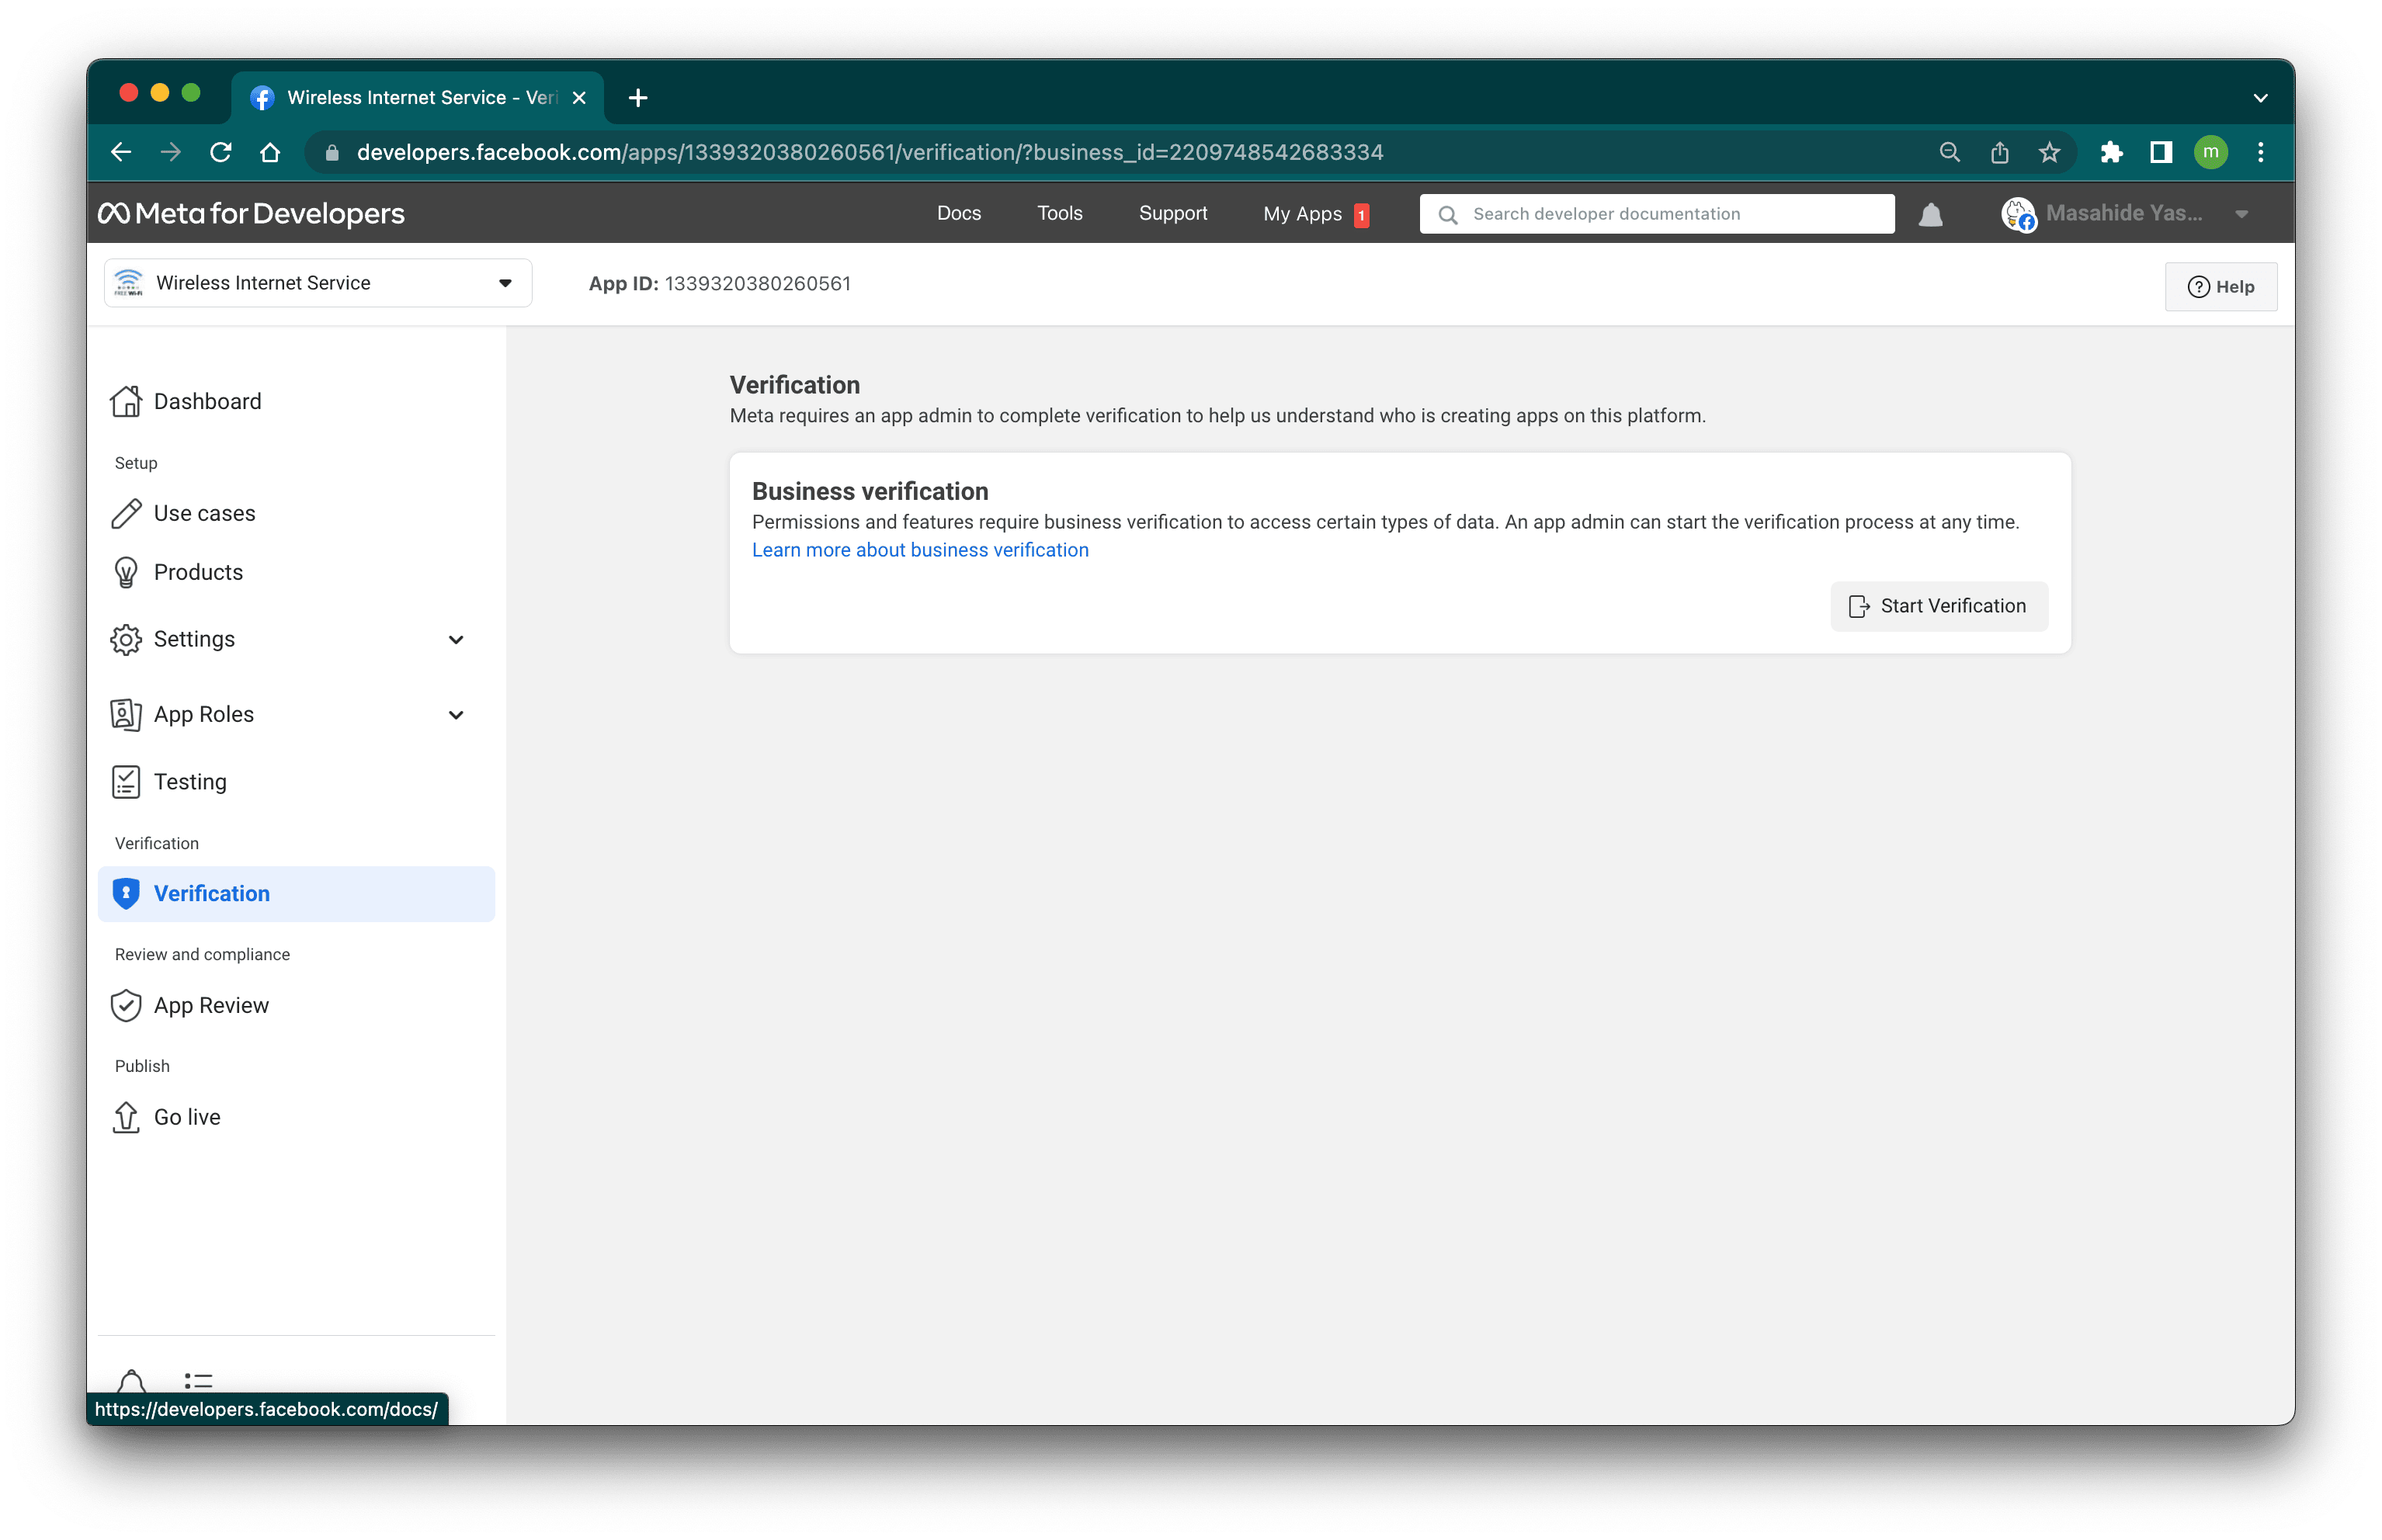Open the Extensions puzzle icon
The height and width of the screenshot is (1540, 2382).
point(2111,152)
